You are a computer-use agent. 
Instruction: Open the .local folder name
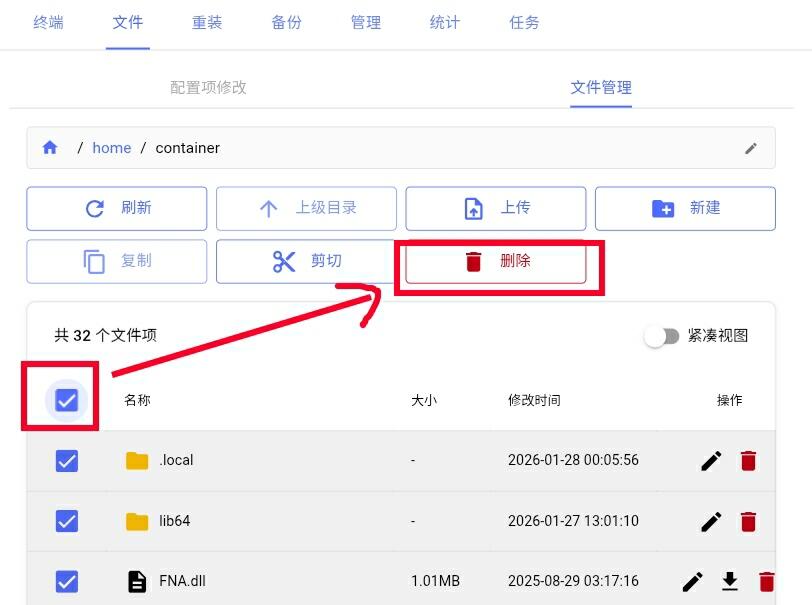coord(176,460)
